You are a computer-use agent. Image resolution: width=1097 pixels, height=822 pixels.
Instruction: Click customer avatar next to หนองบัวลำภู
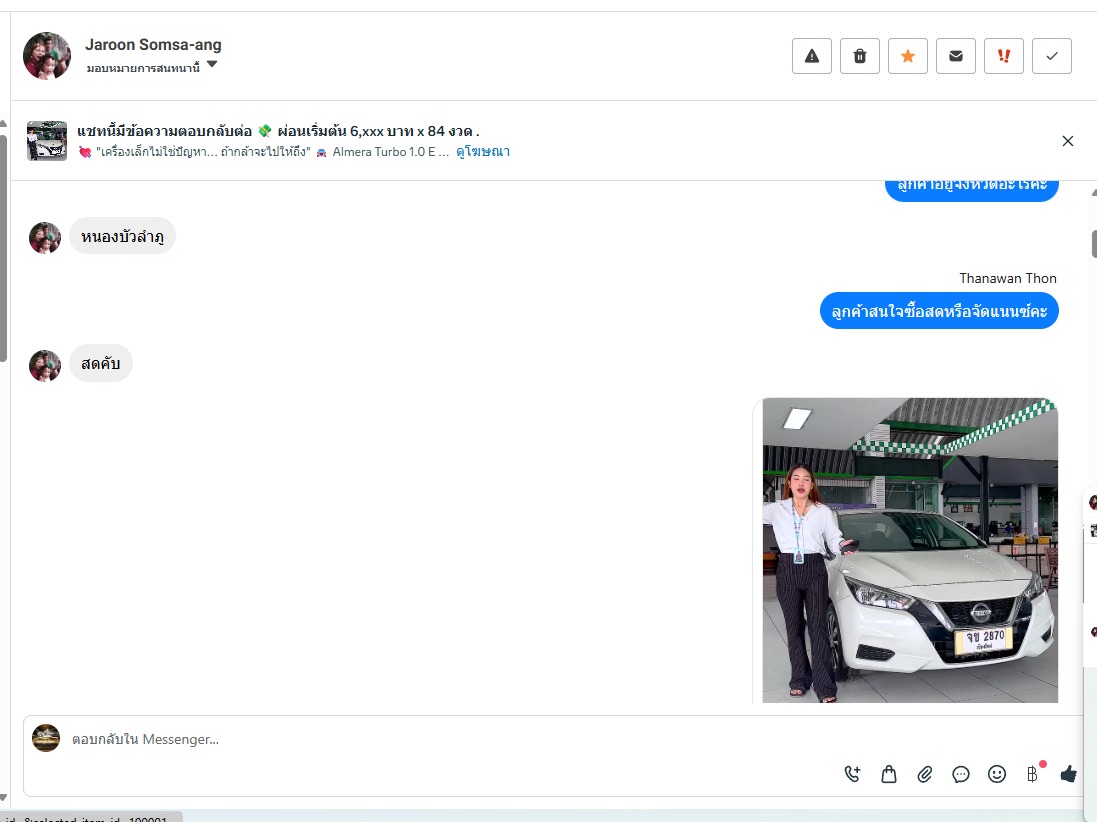click(x=45, y=238)
